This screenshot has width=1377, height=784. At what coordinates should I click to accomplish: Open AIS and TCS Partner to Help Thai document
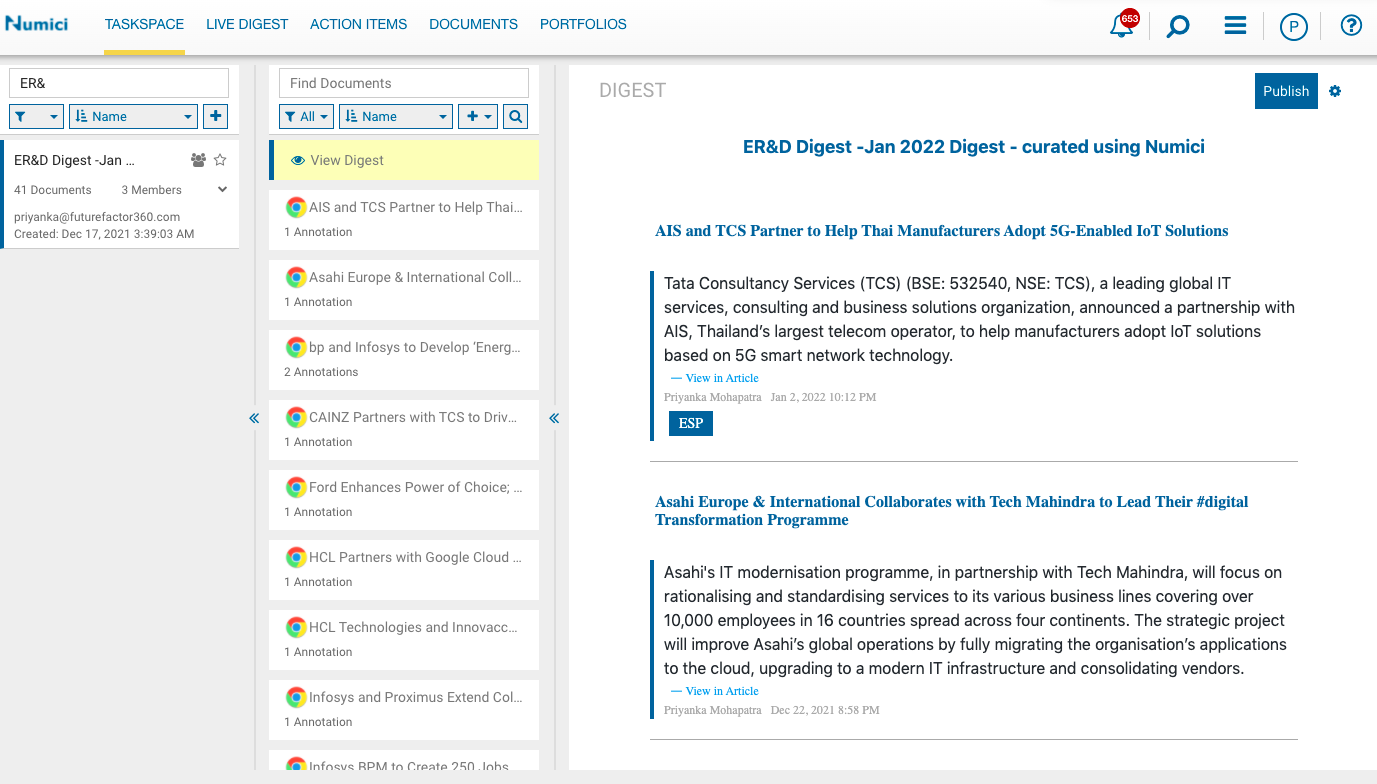tap(404, 220)
